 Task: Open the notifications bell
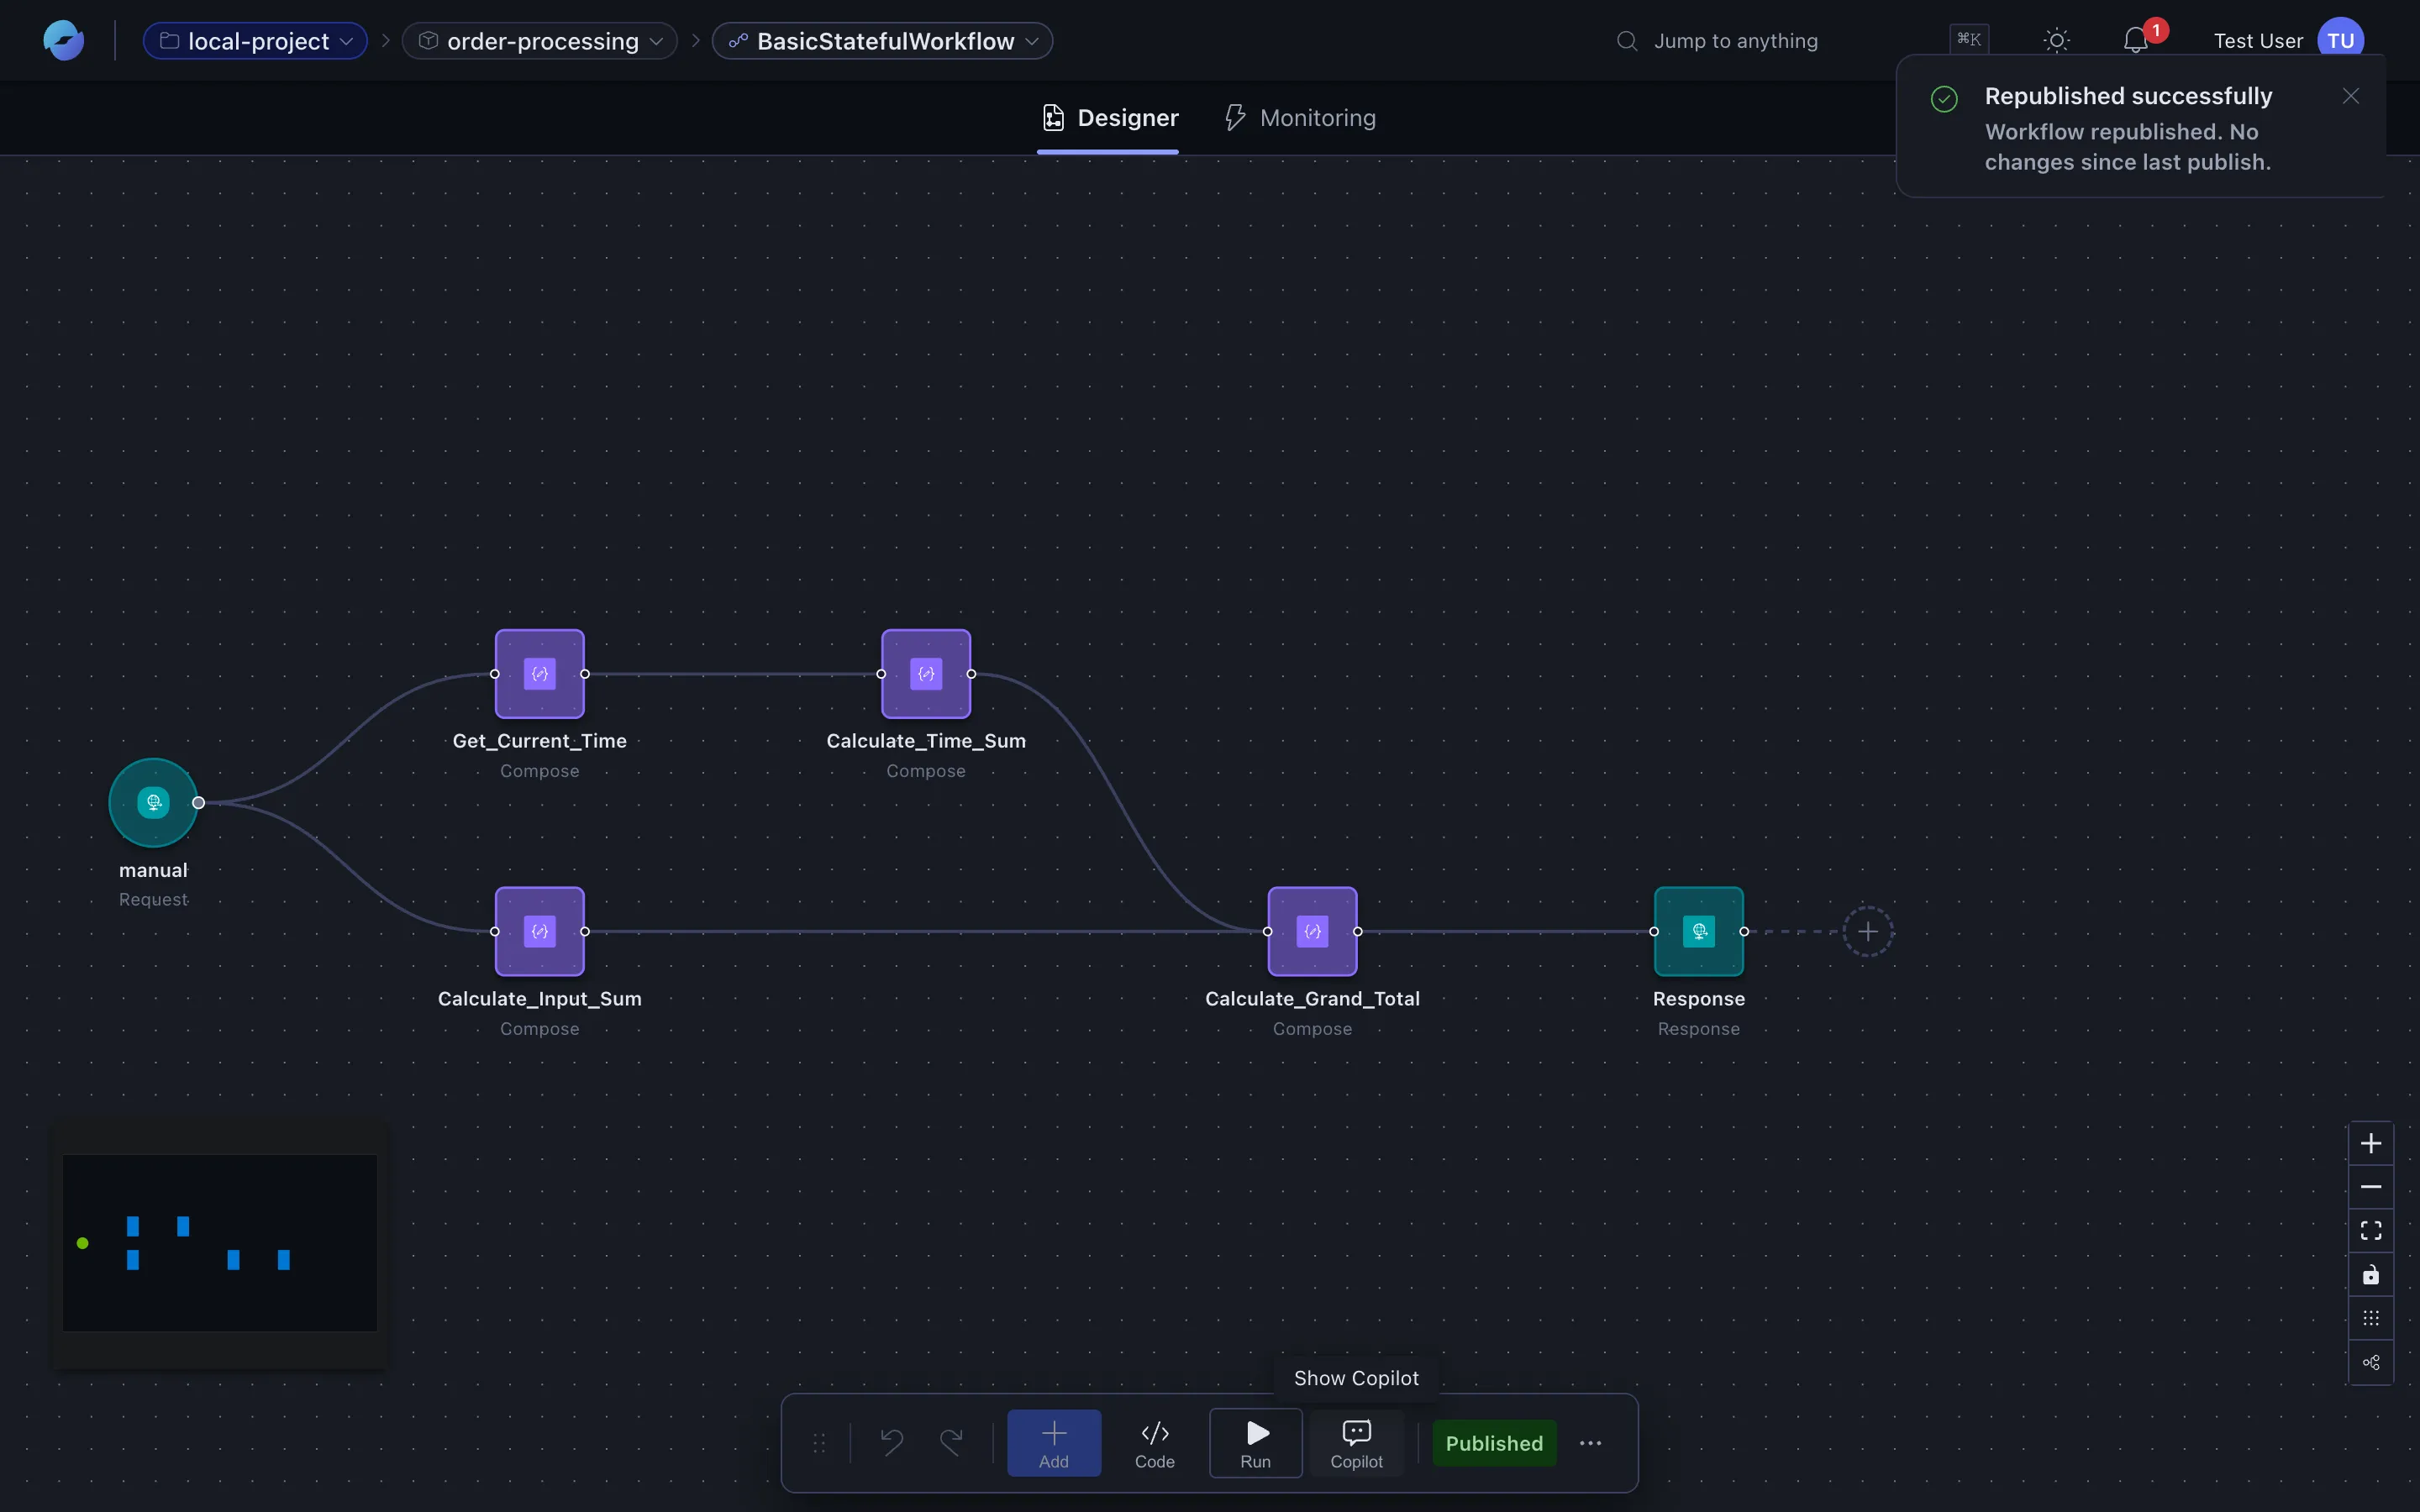(2135, 41)
